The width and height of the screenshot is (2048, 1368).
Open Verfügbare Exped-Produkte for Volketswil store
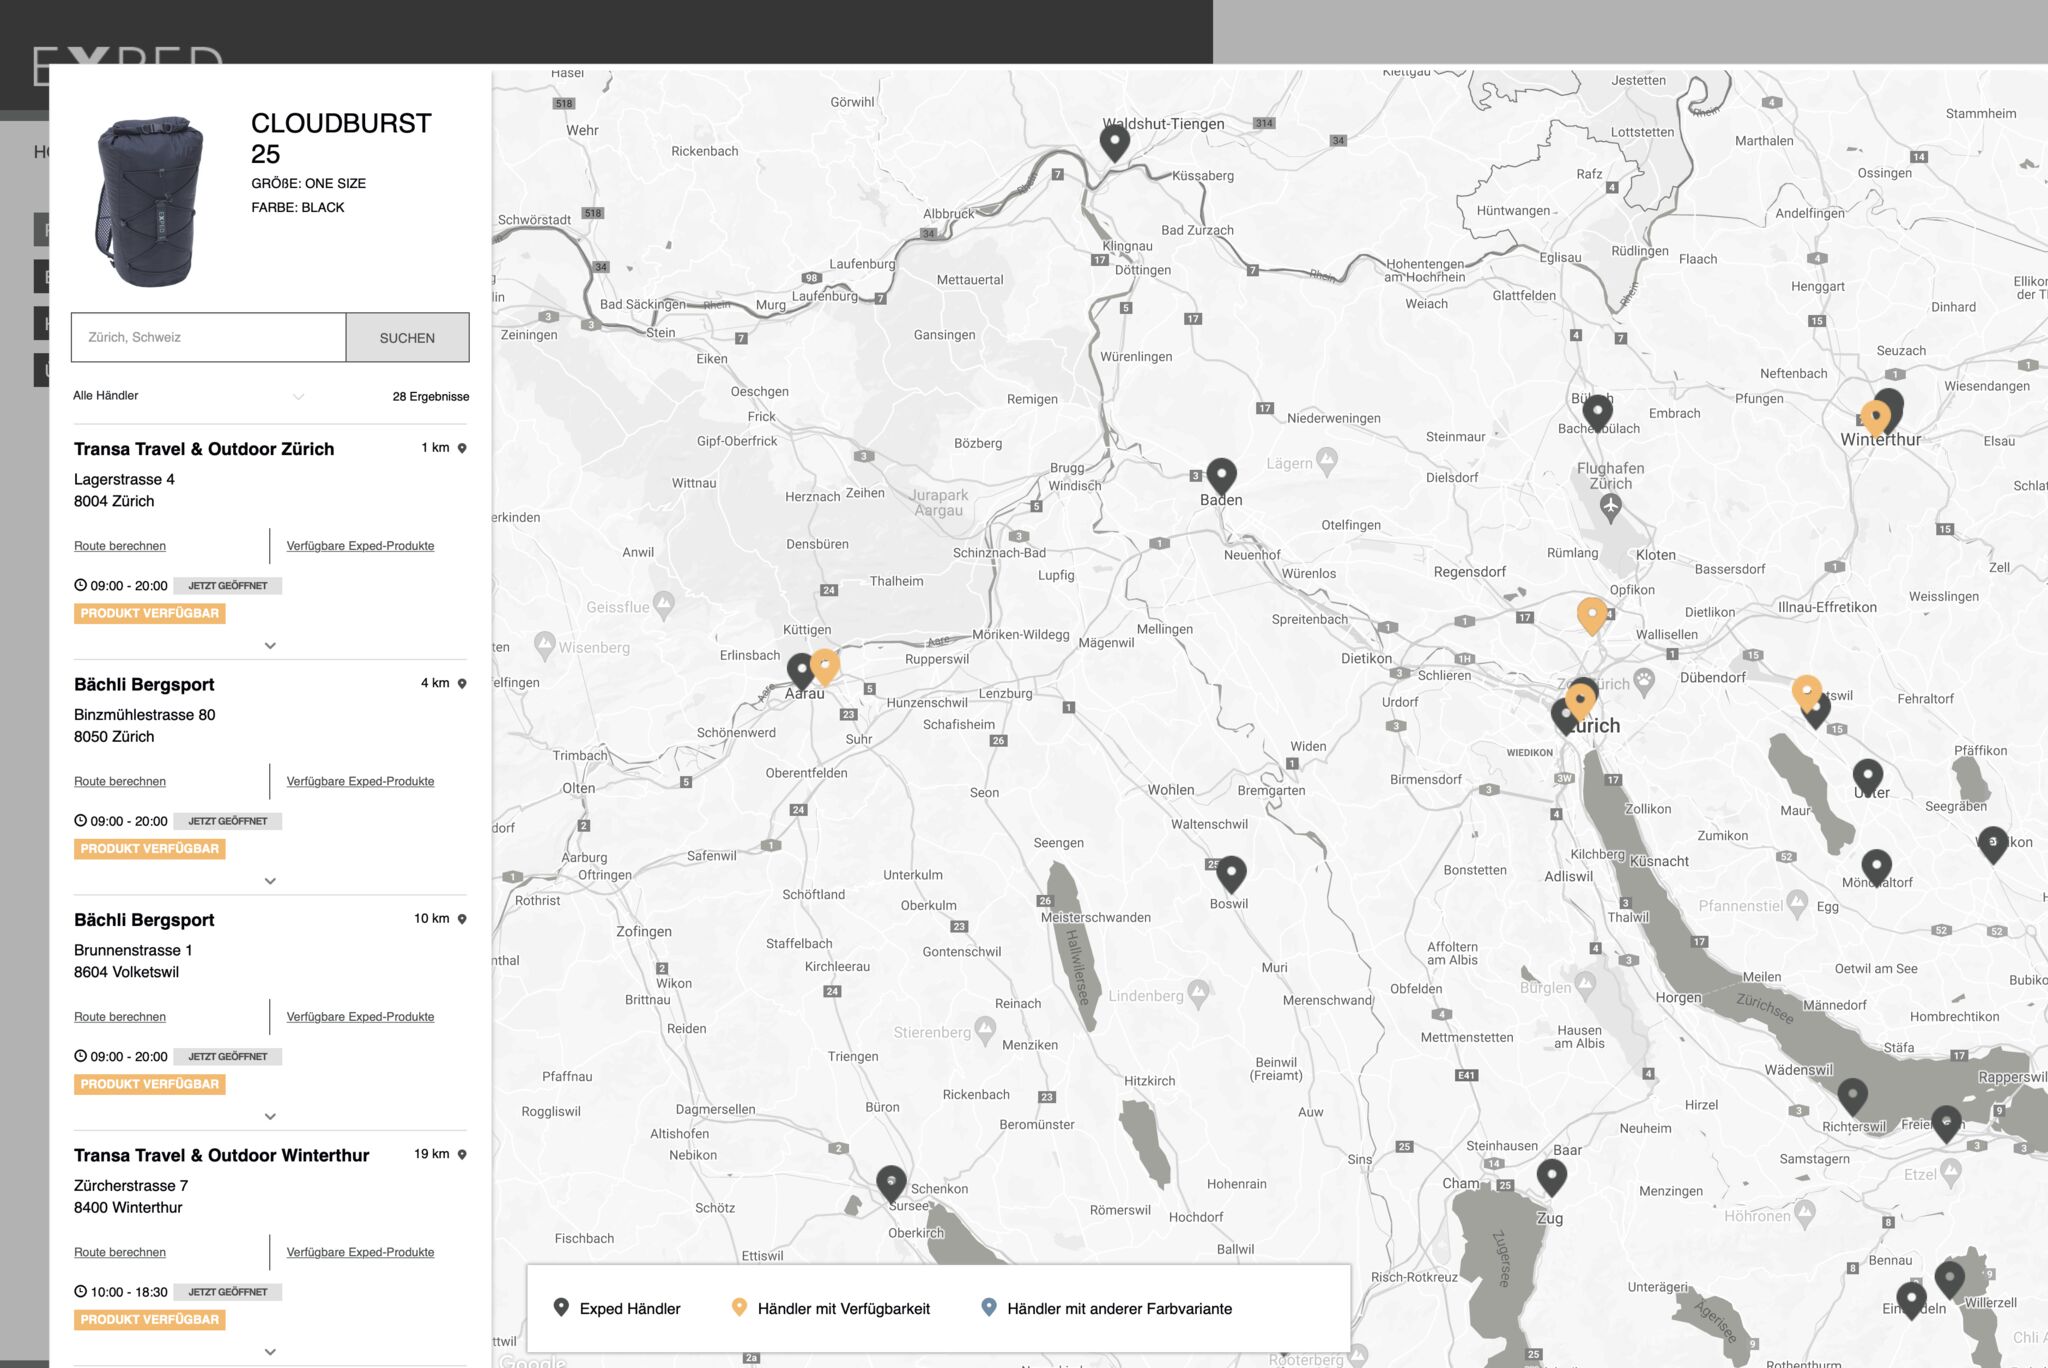pyautogui.click(x=360, y=1017)
